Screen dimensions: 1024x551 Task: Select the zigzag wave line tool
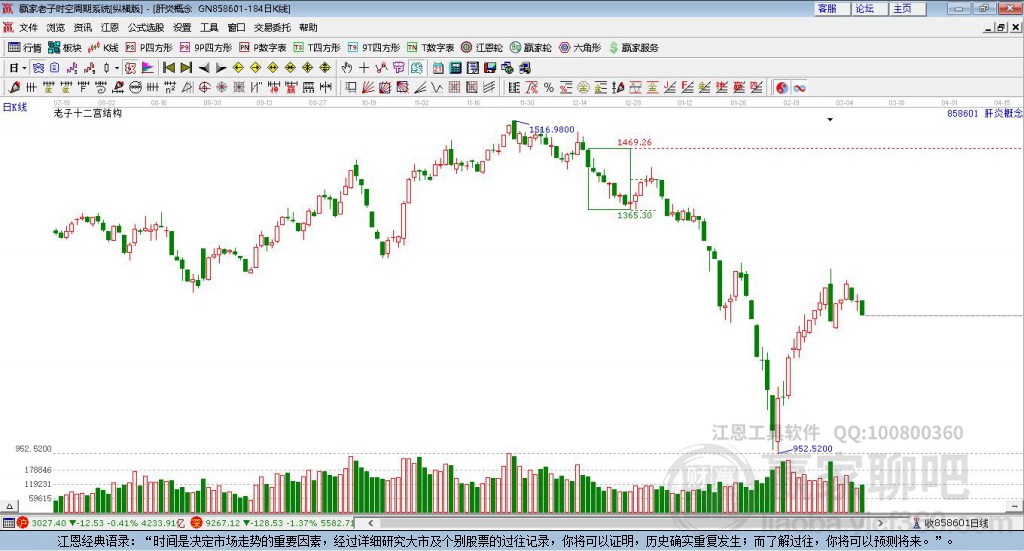[438, 87]
